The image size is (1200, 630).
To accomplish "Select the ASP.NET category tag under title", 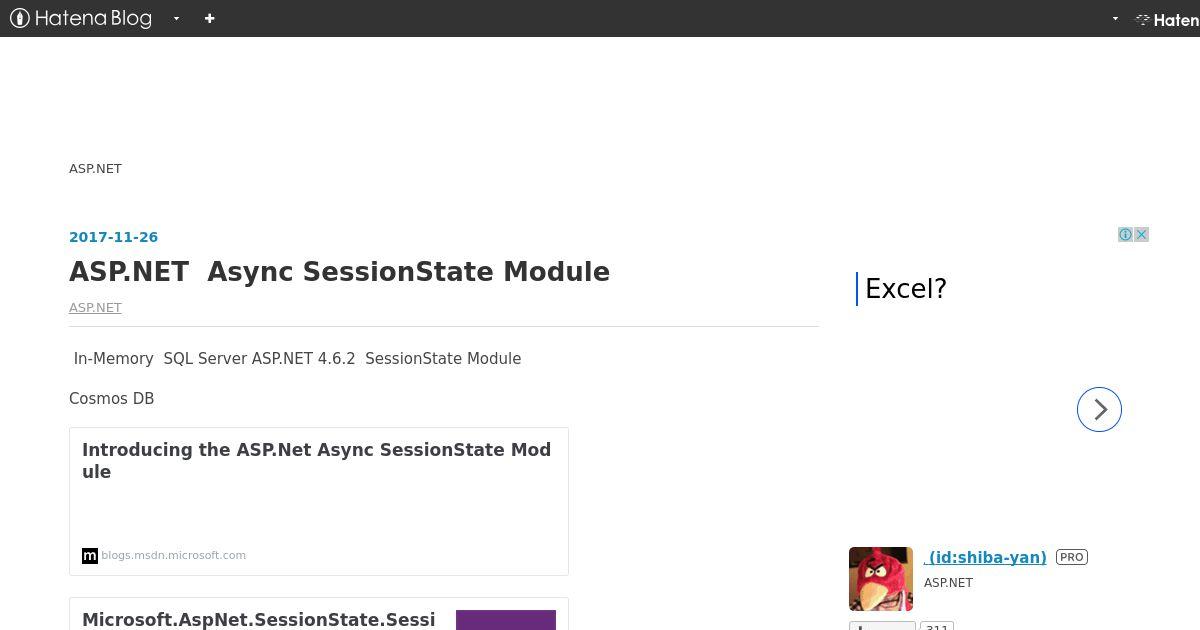I will point(95,307).
